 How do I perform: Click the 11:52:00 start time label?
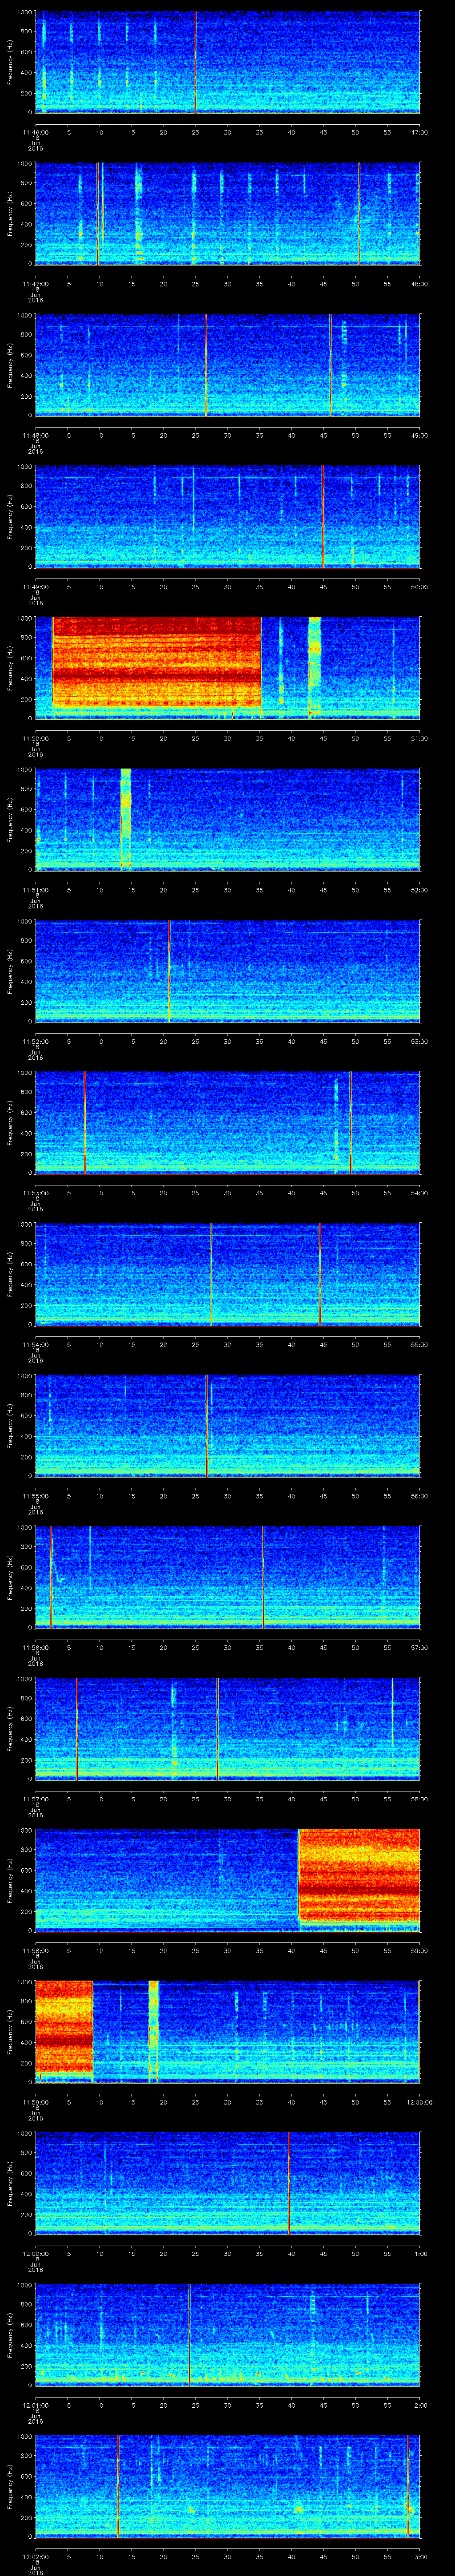coord(36,1041)
